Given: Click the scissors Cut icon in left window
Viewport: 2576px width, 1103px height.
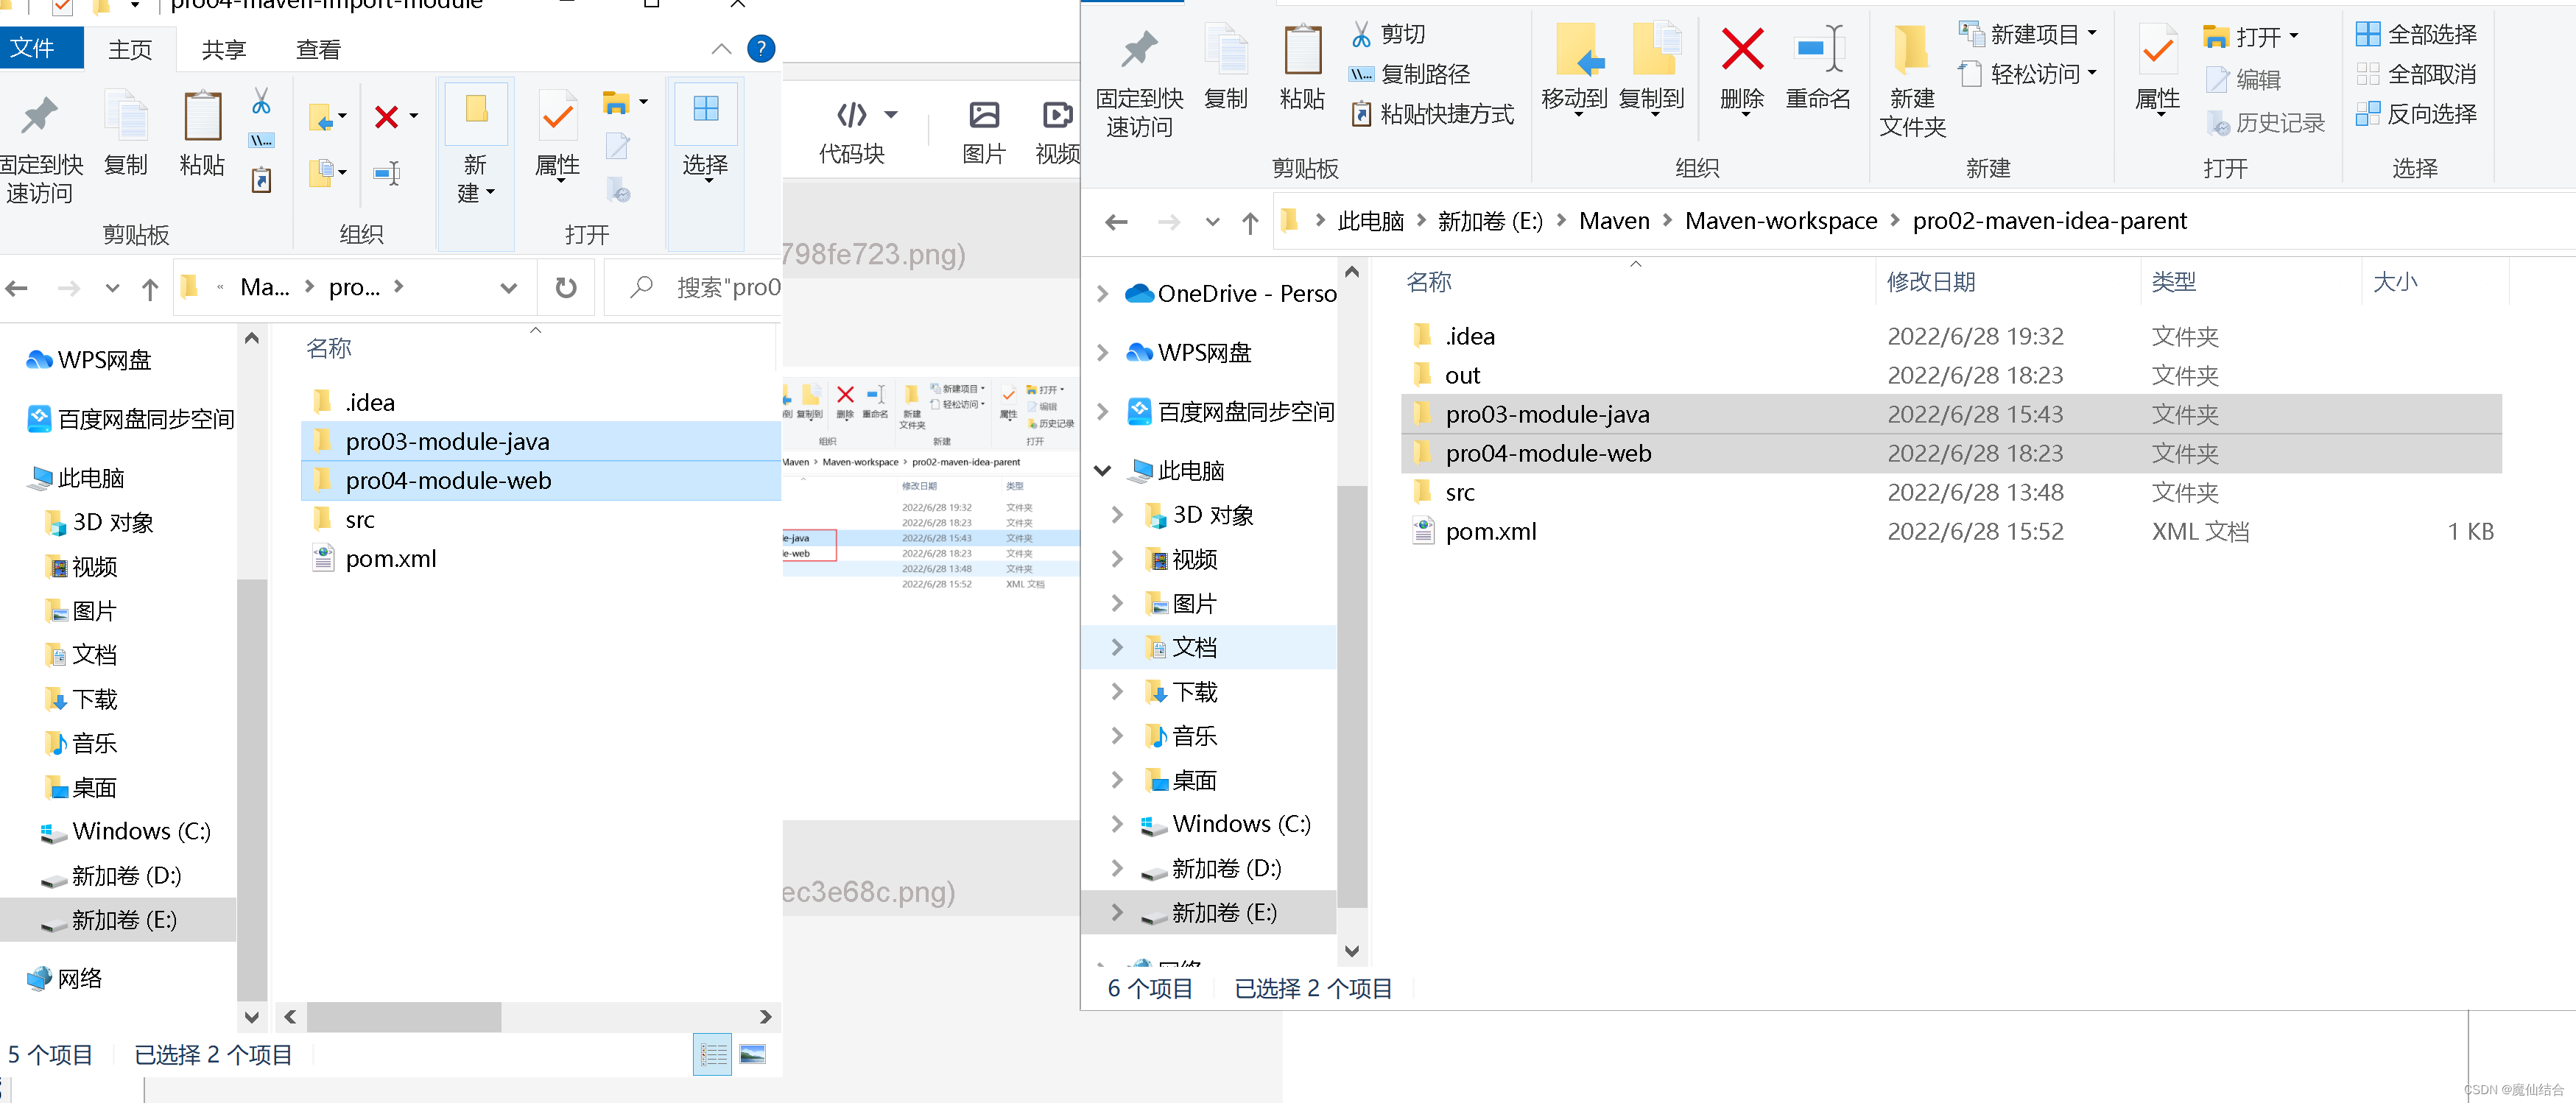Looking at the screenshot, I should [x=261, y=101].
